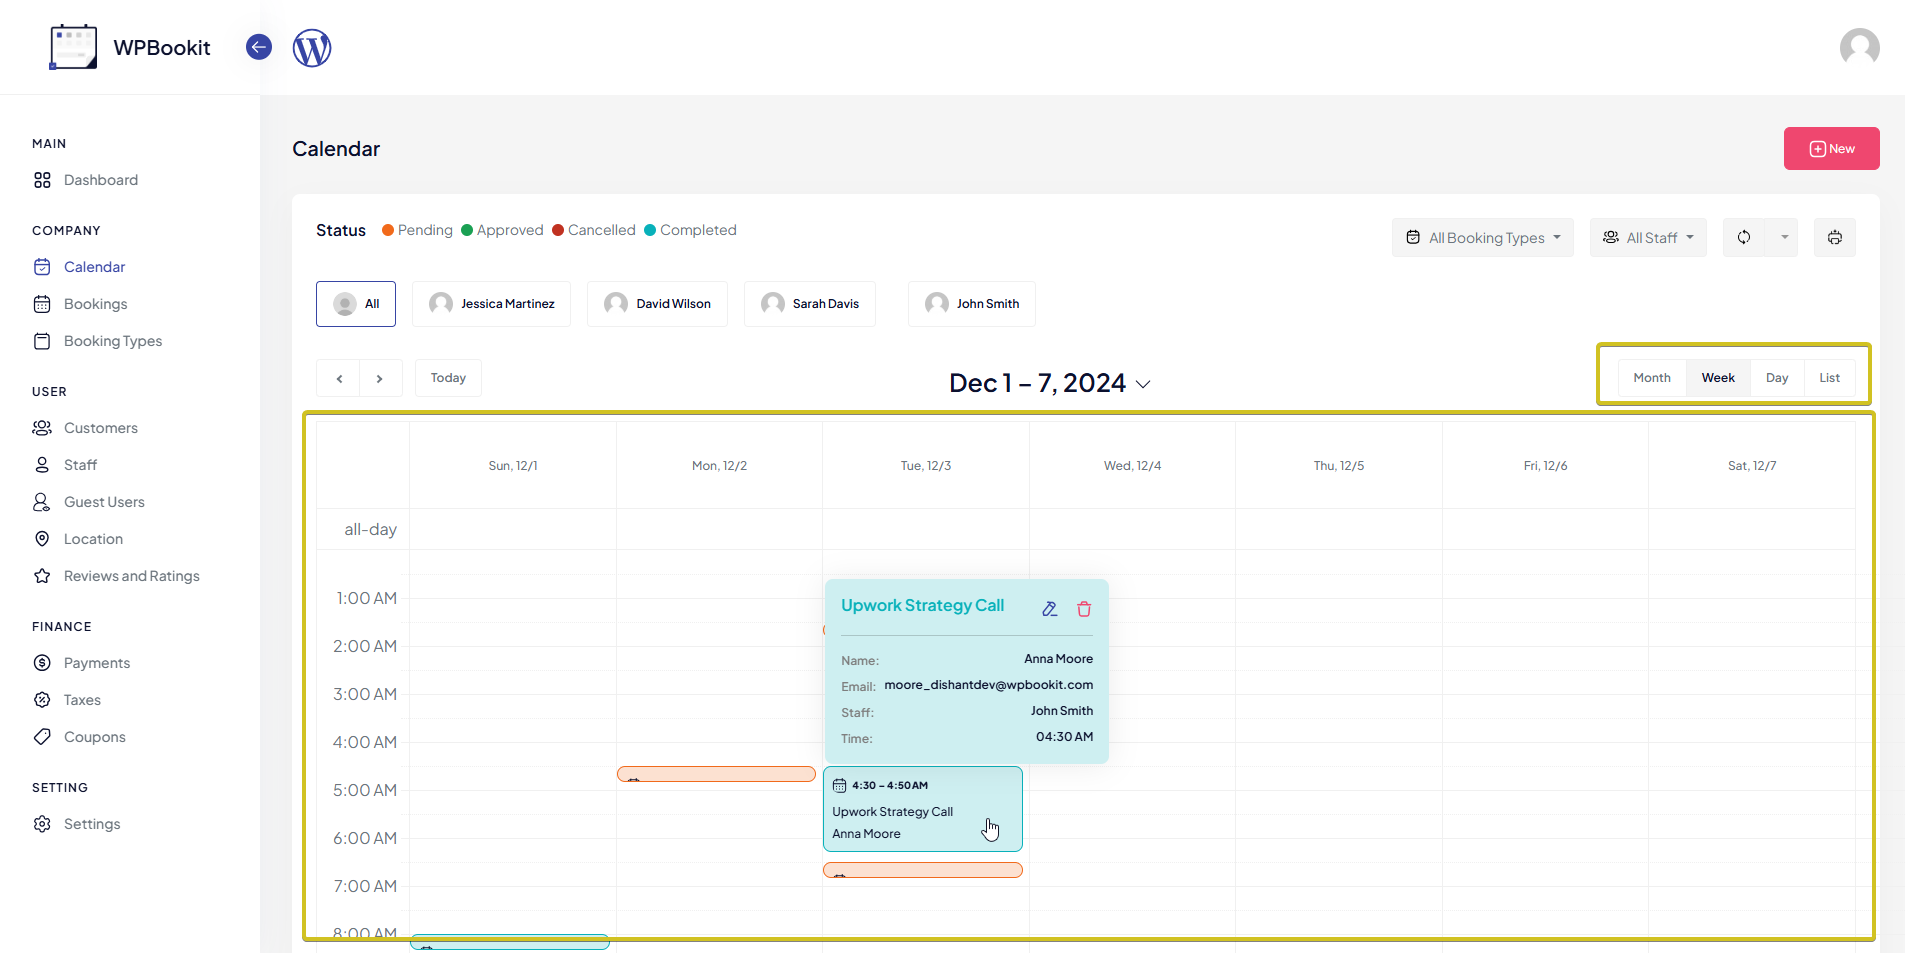Click the New booking button
Viewport: 1905px width, 953px height.
pos(1831,149)
